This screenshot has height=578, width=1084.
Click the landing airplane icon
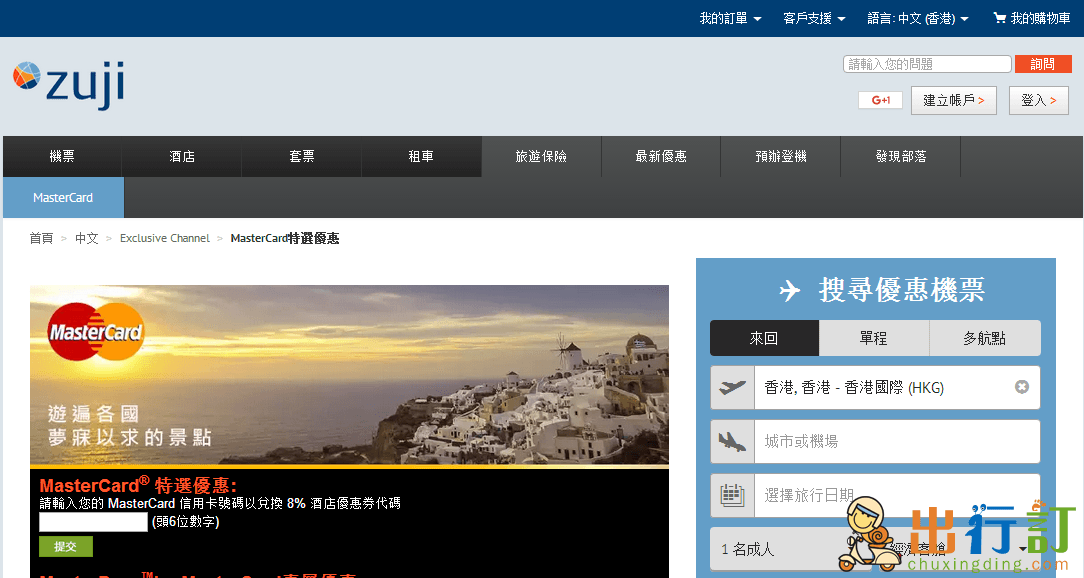coord(732,441)
